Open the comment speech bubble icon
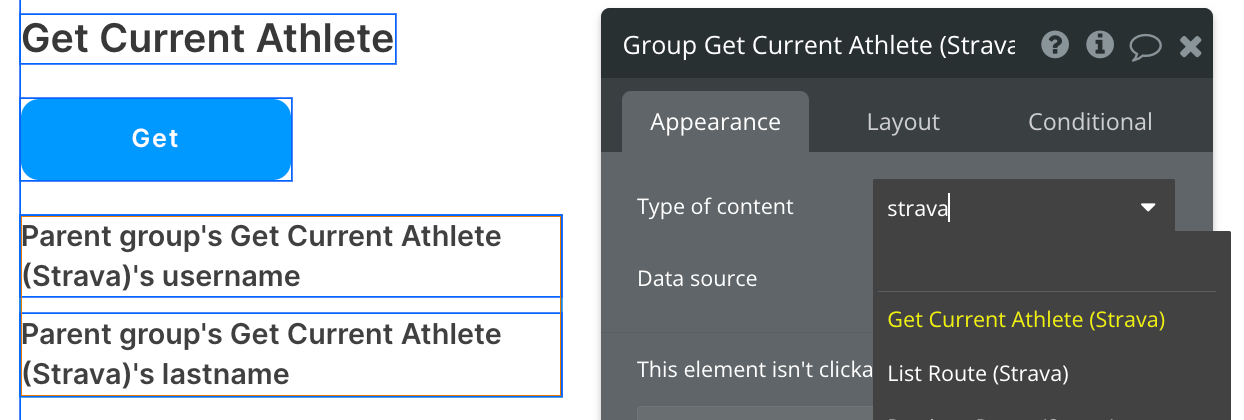This screenshot has height=420, width=1244. 1145,46
